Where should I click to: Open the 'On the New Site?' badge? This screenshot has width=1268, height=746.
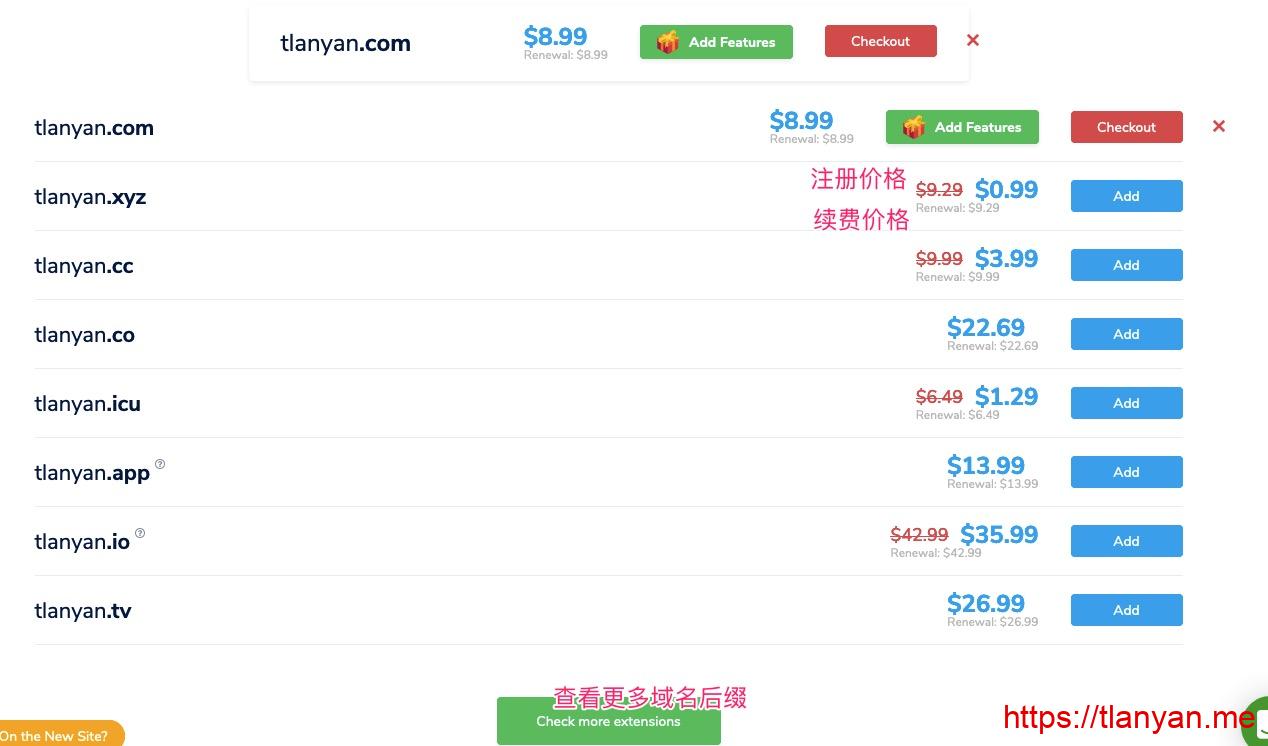point(58,735)
